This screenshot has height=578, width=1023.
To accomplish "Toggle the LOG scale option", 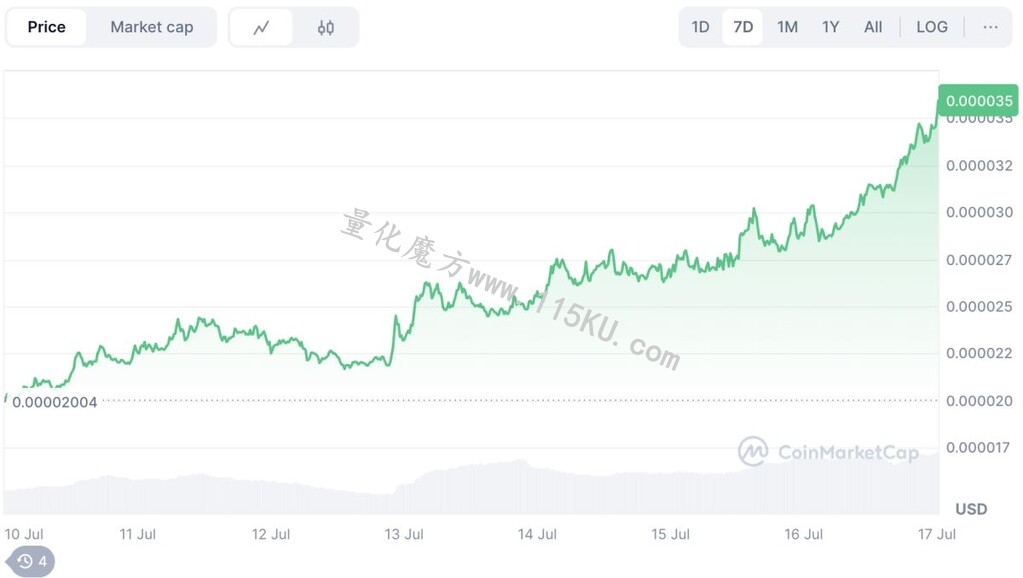I will click(932, 27).
